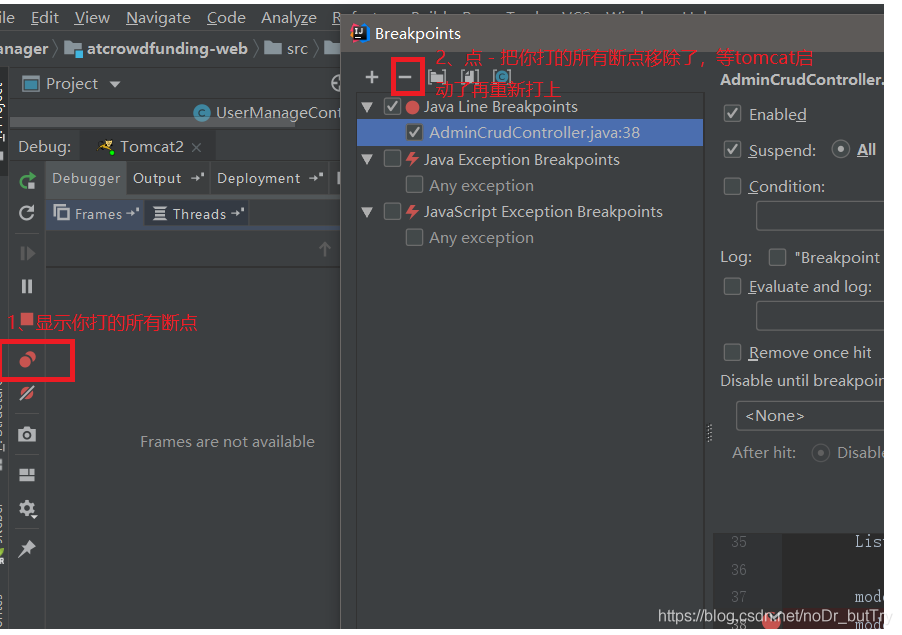Select the All suspend radio button
Screen dimensions: 902x635
(x=841, y=150)
